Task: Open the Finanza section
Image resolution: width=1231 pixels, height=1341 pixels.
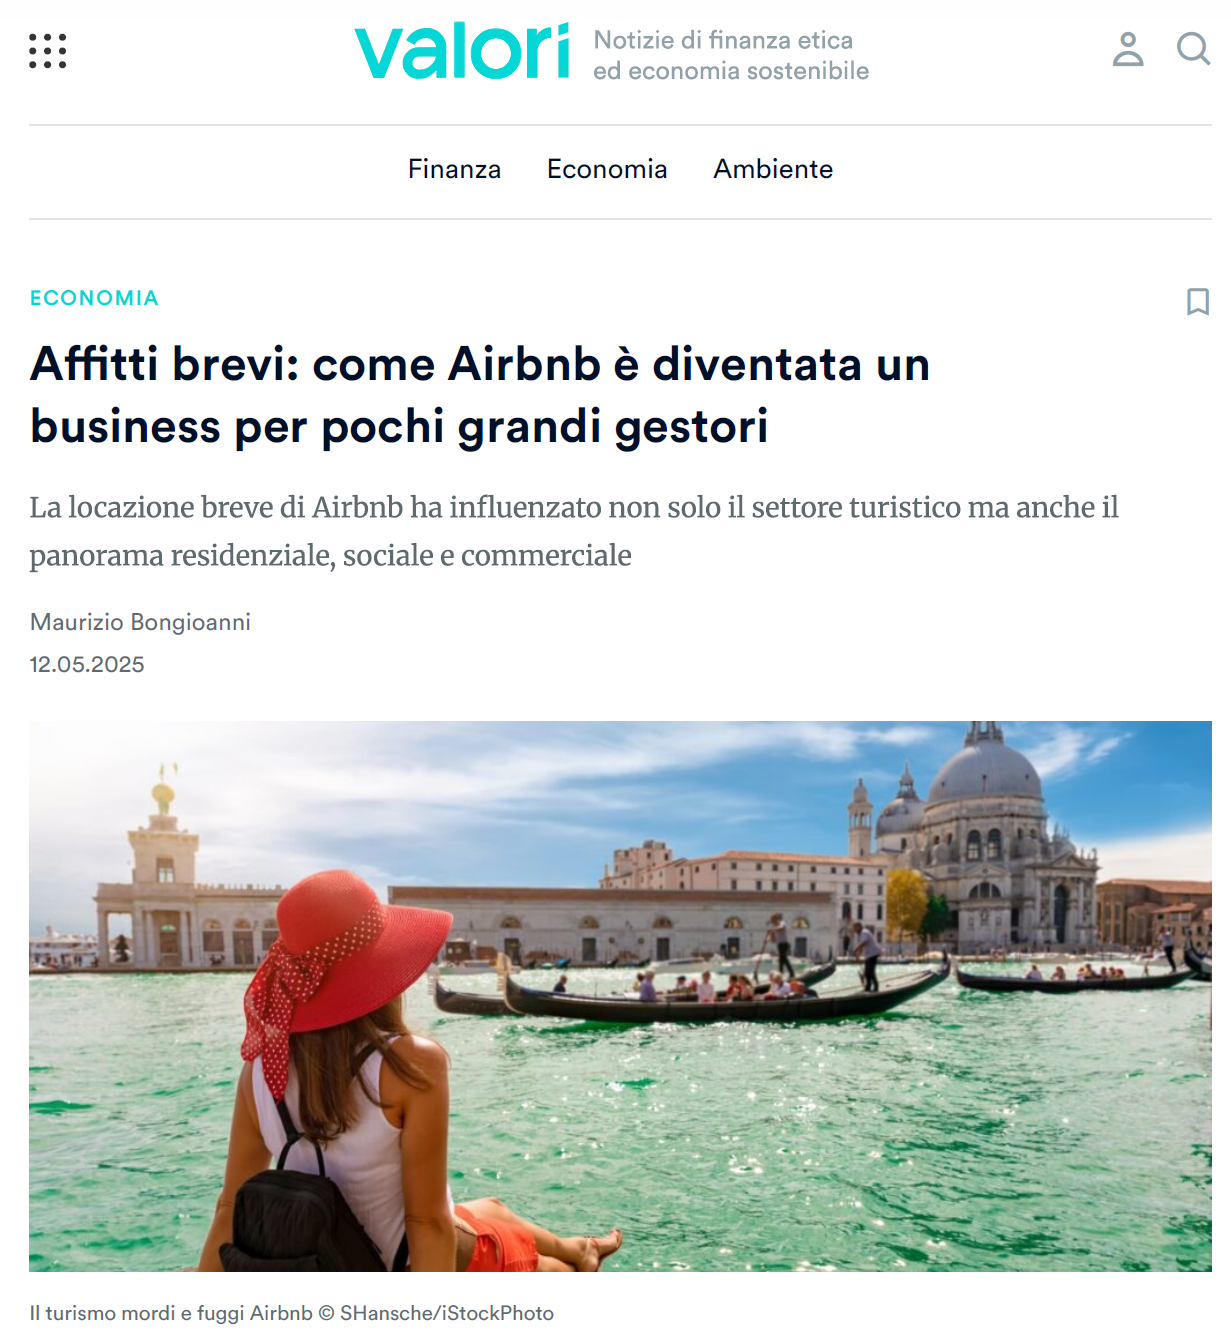Action: click(454, 169)
